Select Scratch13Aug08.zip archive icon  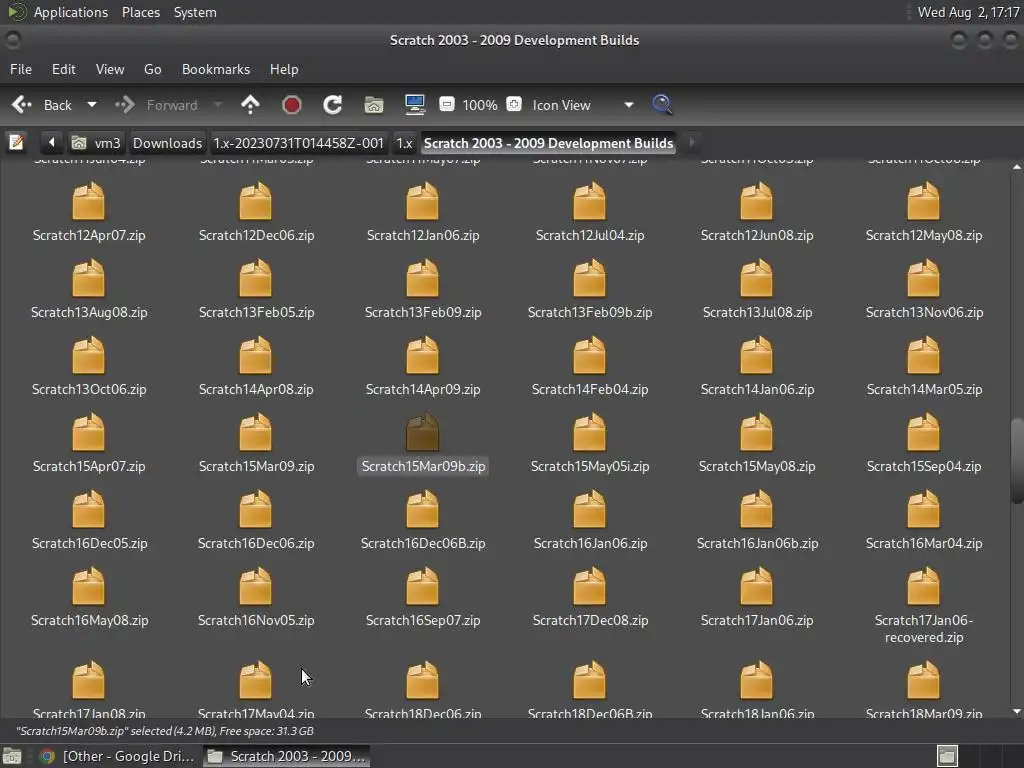click(x=88, y=278)
